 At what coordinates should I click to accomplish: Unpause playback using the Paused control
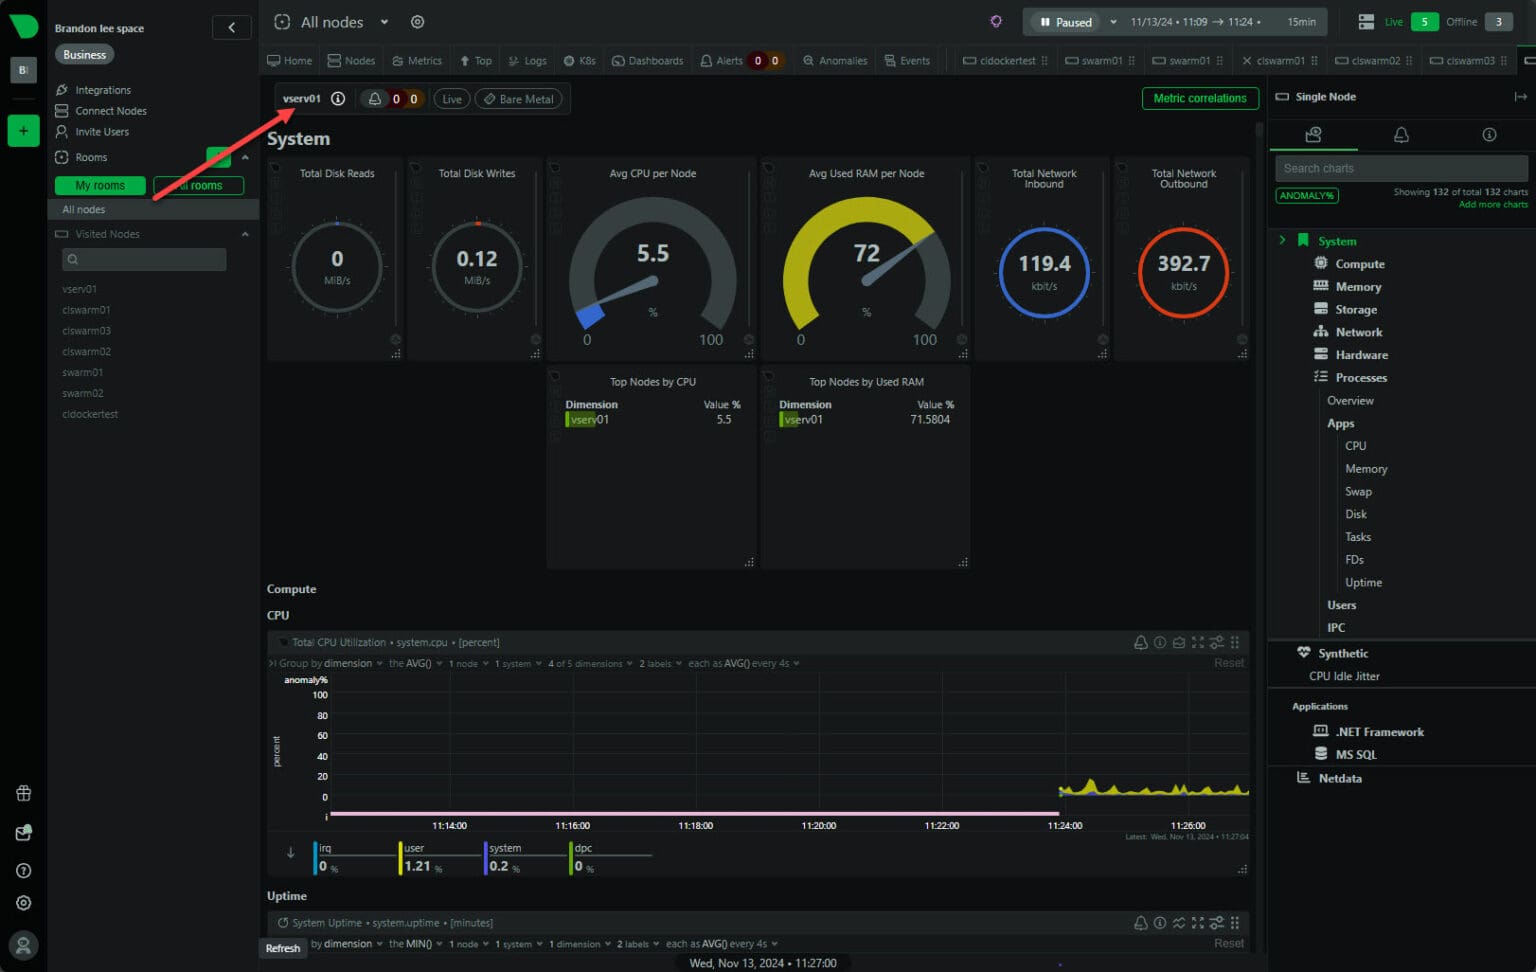tap(1063, 21)
